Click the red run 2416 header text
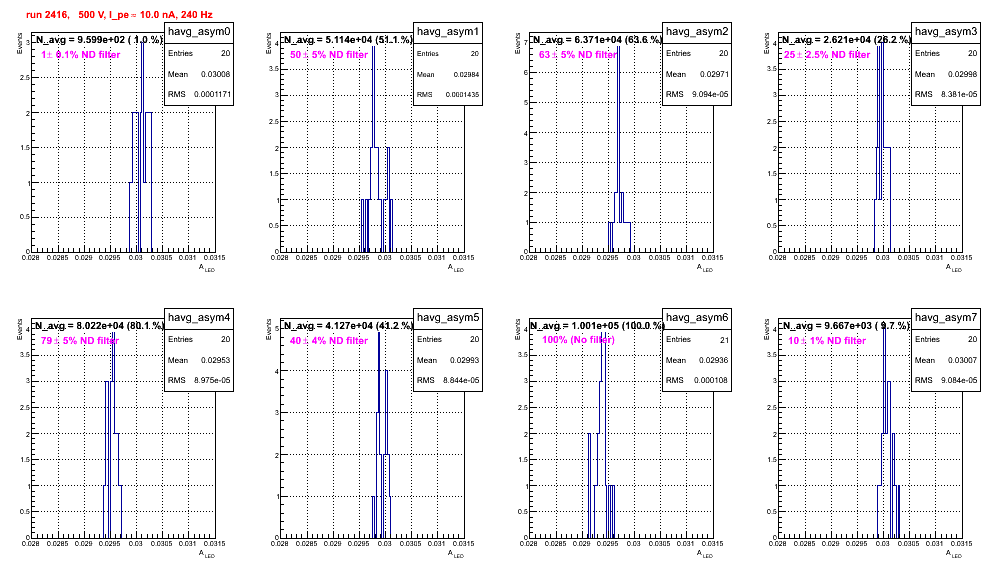The height and width of the screenshot is (572, 996). 119,14
